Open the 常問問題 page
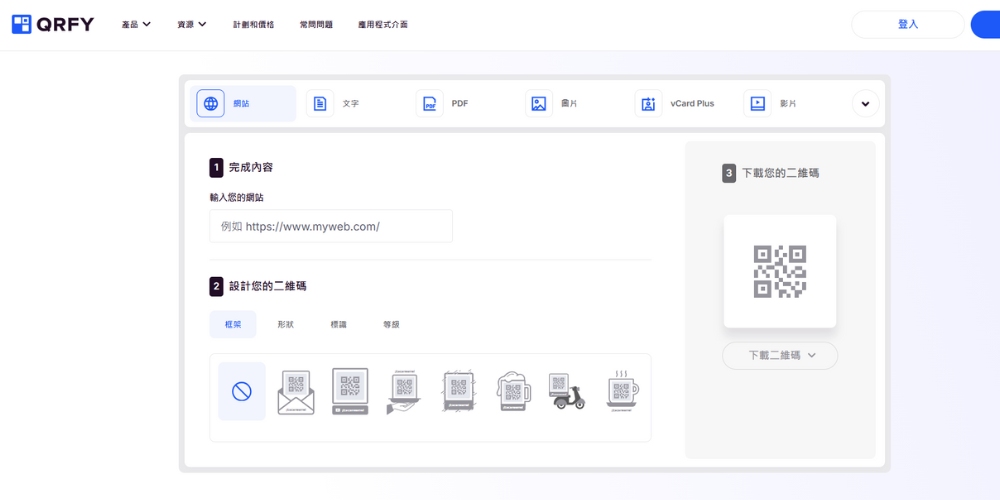The width and height of the screenshot is (1000, 500). click(x=316, y=24)
